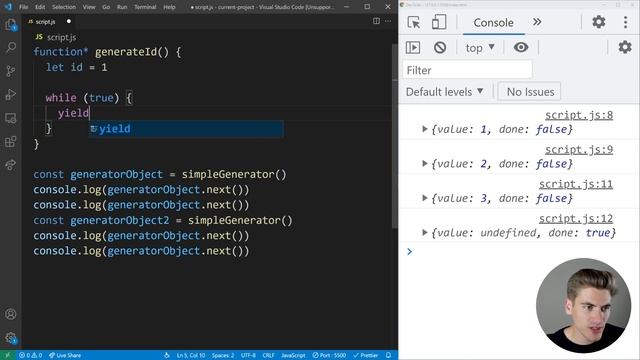Select inspect element tool in DevTools
Image resolution: width=640 pixels, height=360 pixels.
click(x=413, y=22)
